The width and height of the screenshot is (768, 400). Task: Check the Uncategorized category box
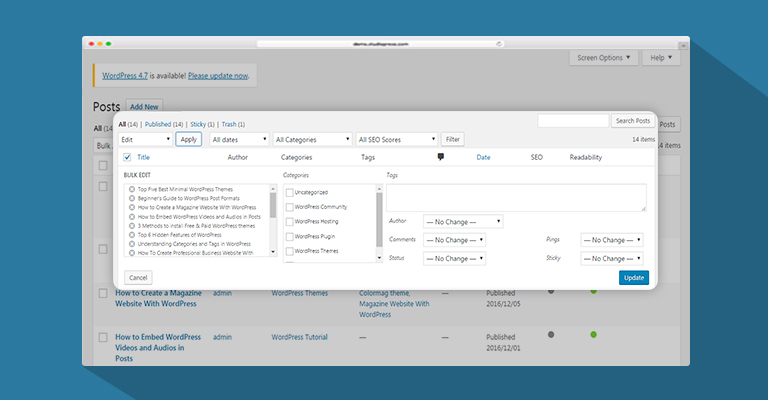pos(289,193)
